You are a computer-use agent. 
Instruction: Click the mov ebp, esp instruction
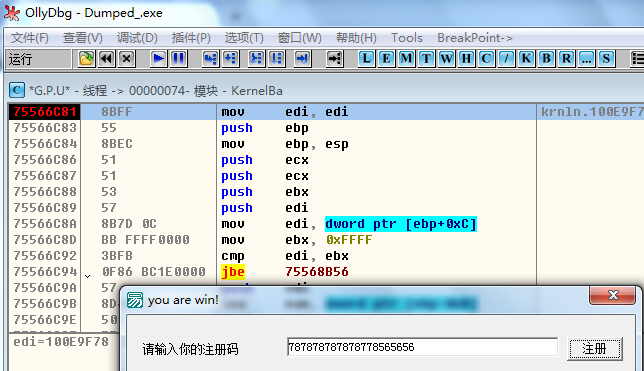[x=285, y=144]
